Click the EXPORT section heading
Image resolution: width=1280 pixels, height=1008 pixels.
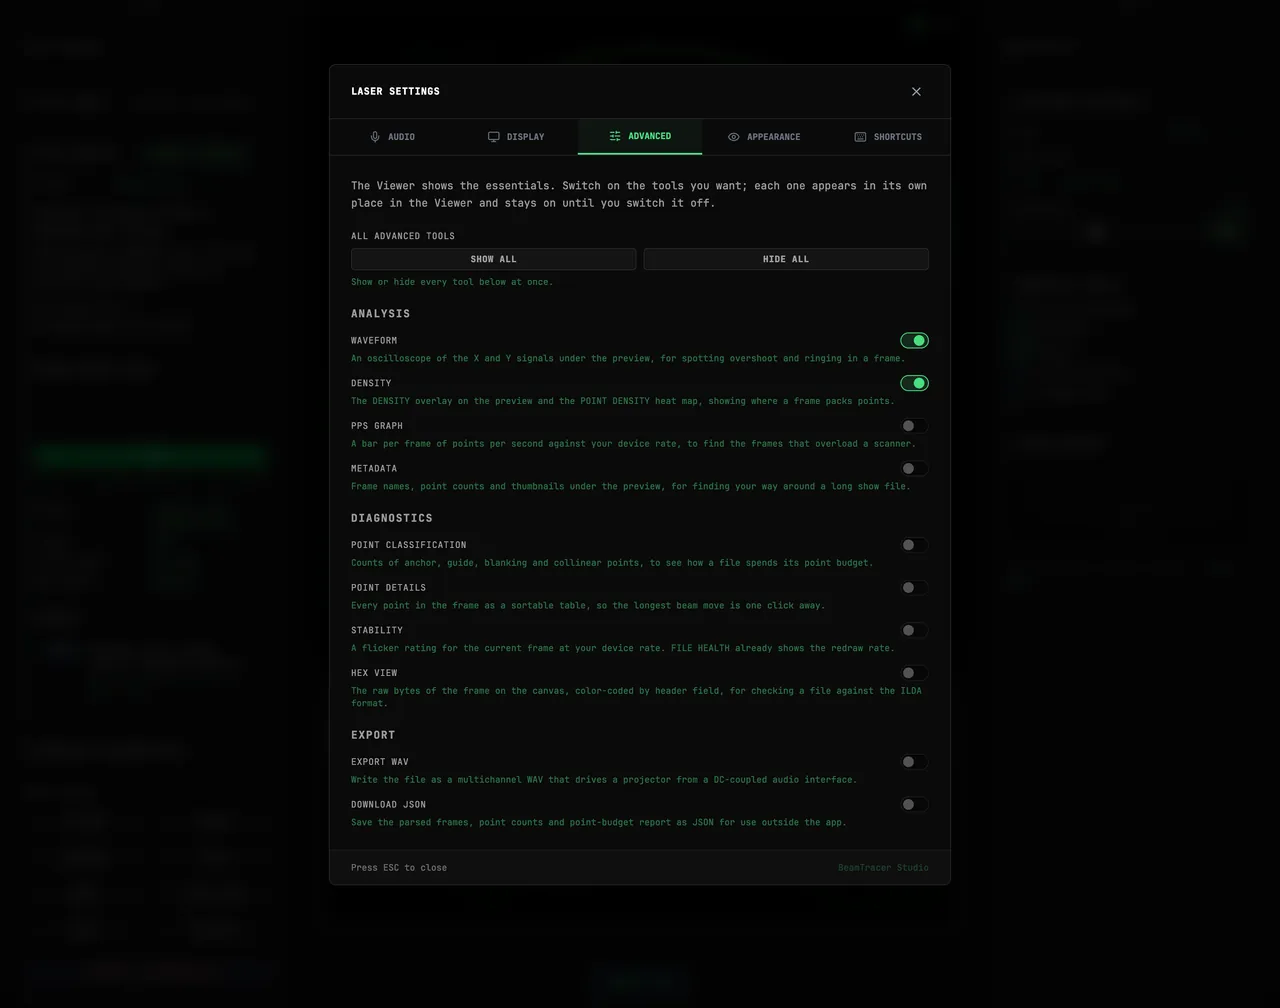373,735
